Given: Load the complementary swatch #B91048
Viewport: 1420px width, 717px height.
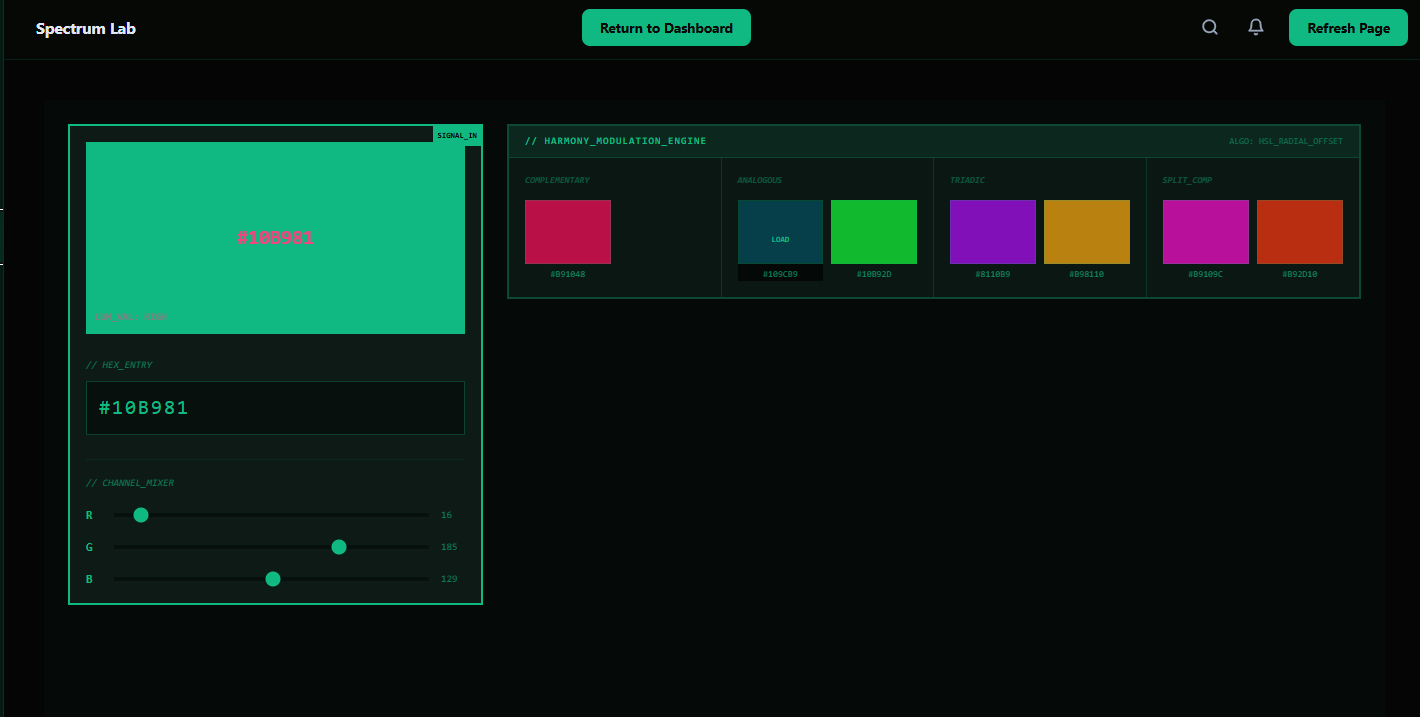Looking at the screenshot, I should (x=568, y=232).
